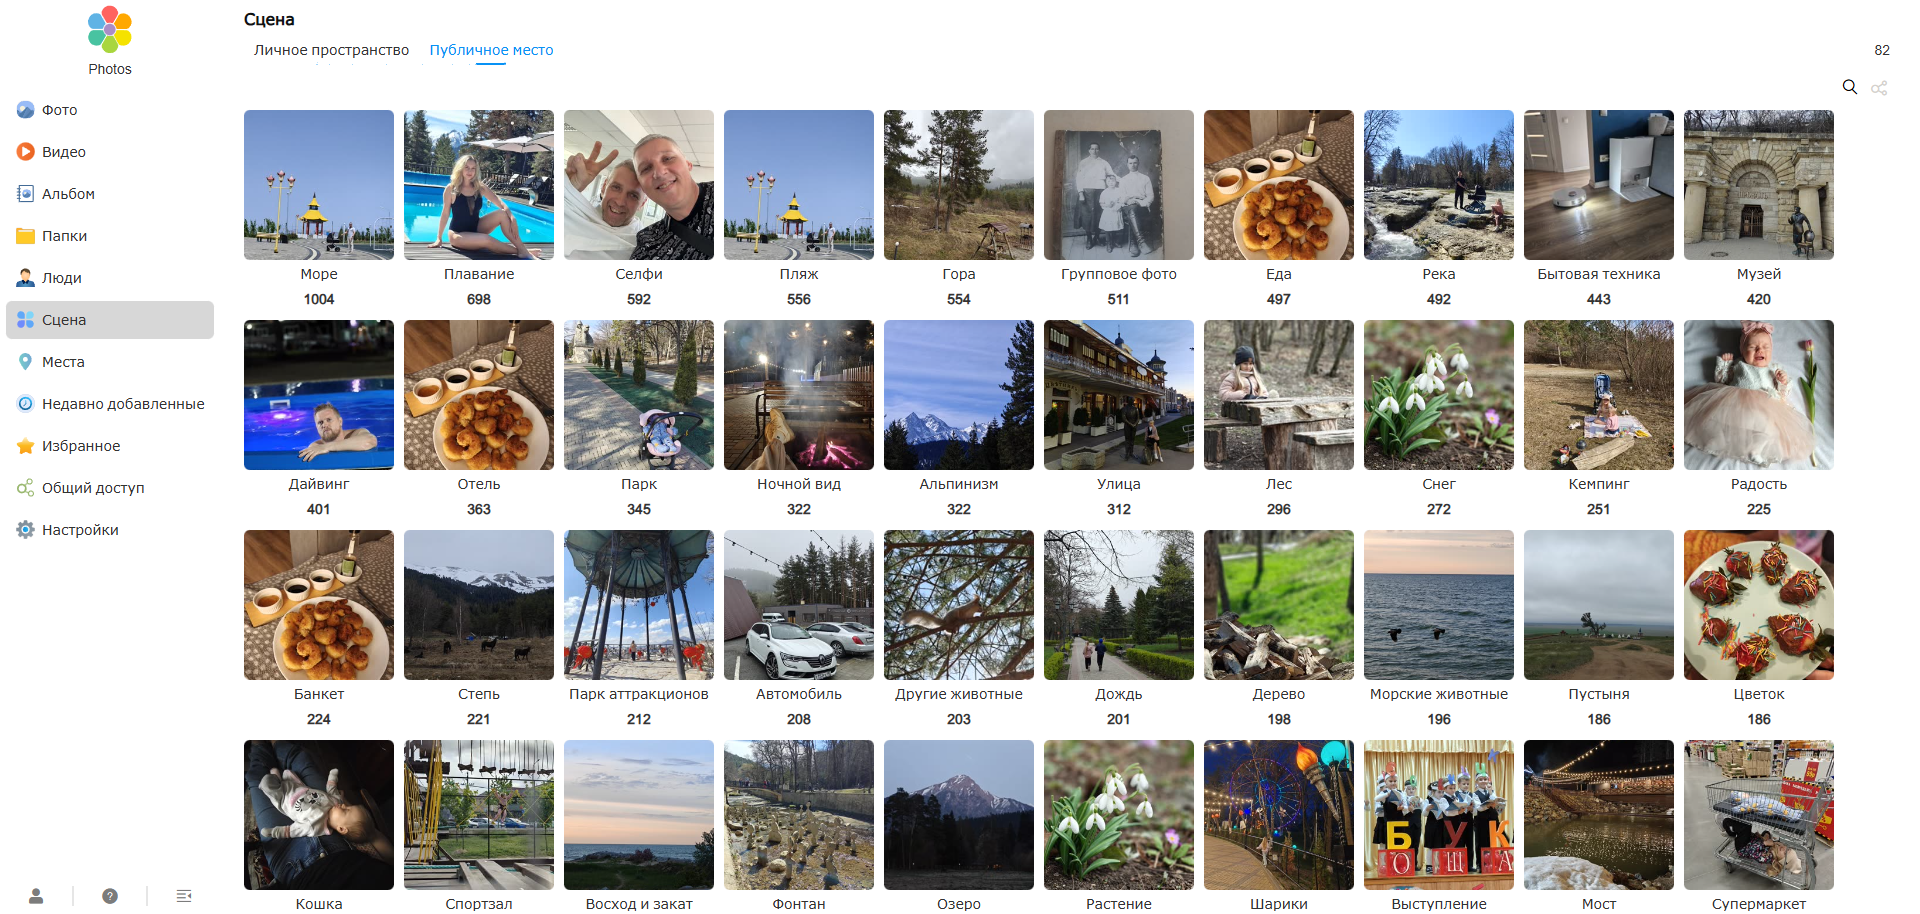
Task: Go to Люди in the sidebar
Action: 62,278
